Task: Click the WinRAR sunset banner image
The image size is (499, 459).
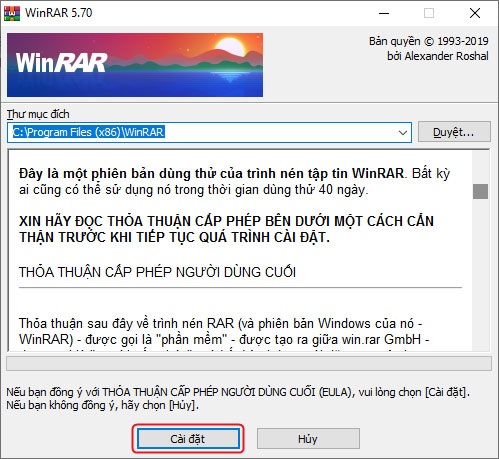Action: (135, 65)
